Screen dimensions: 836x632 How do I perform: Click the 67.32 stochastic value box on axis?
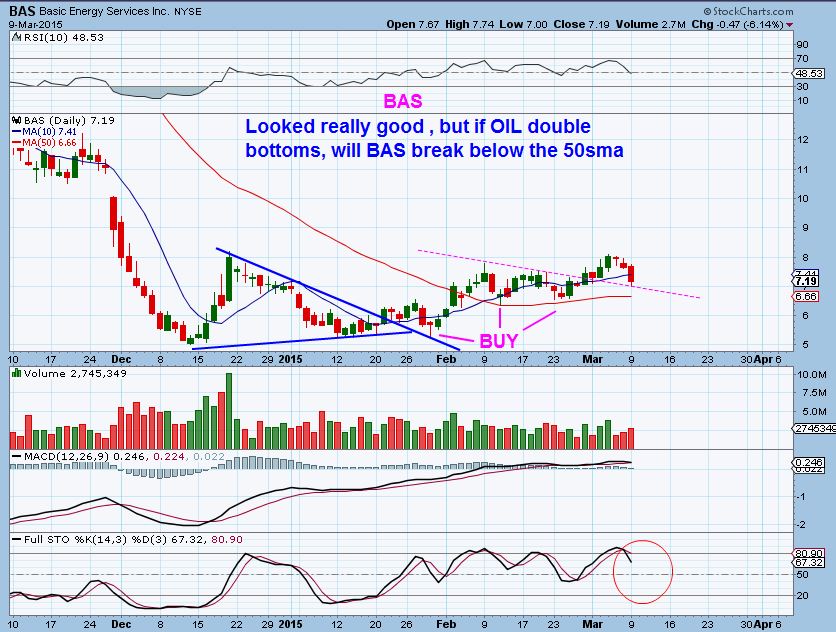(809, 563)
